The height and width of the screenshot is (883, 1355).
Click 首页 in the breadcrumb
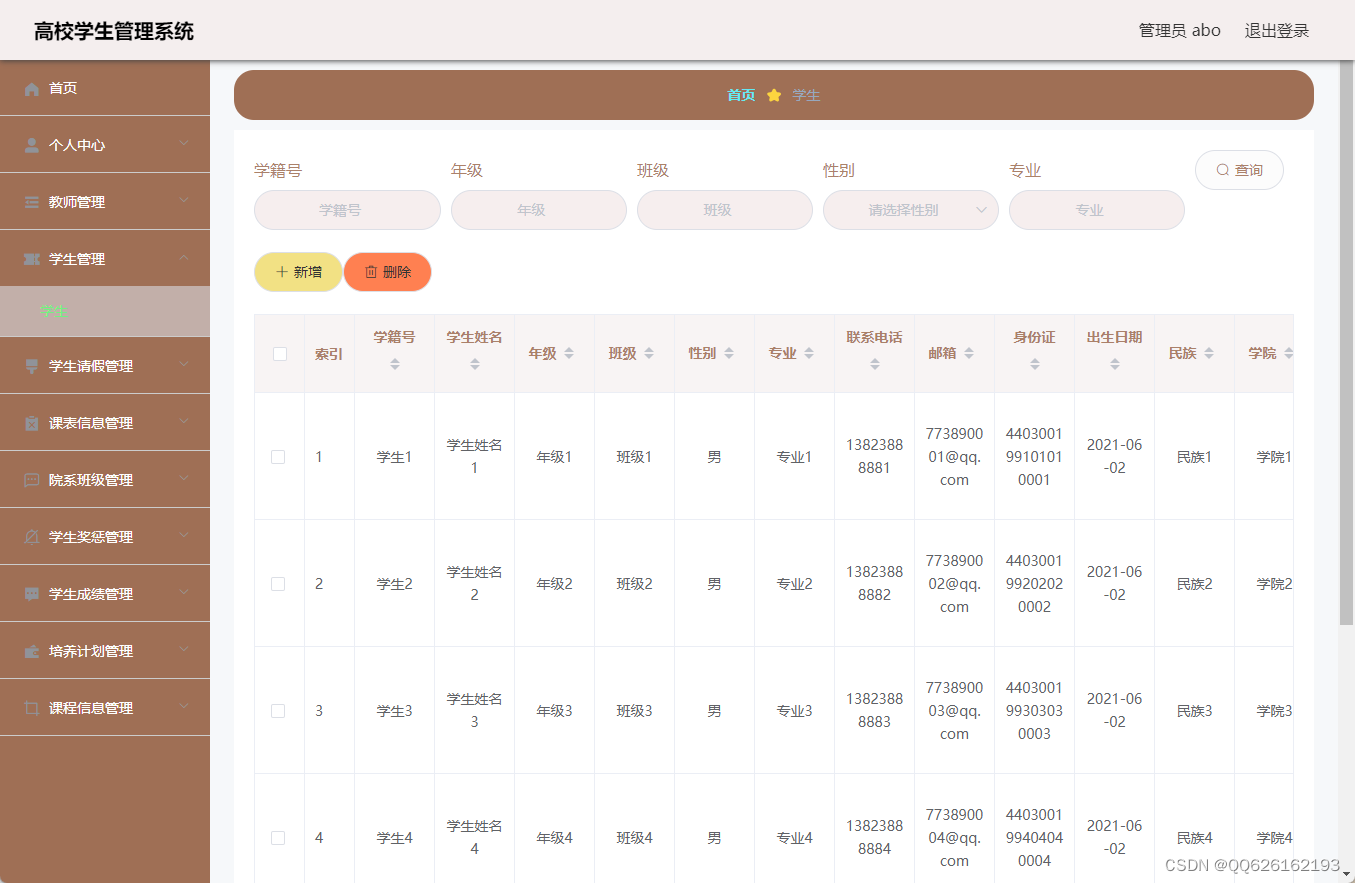(x=741, y=95)
